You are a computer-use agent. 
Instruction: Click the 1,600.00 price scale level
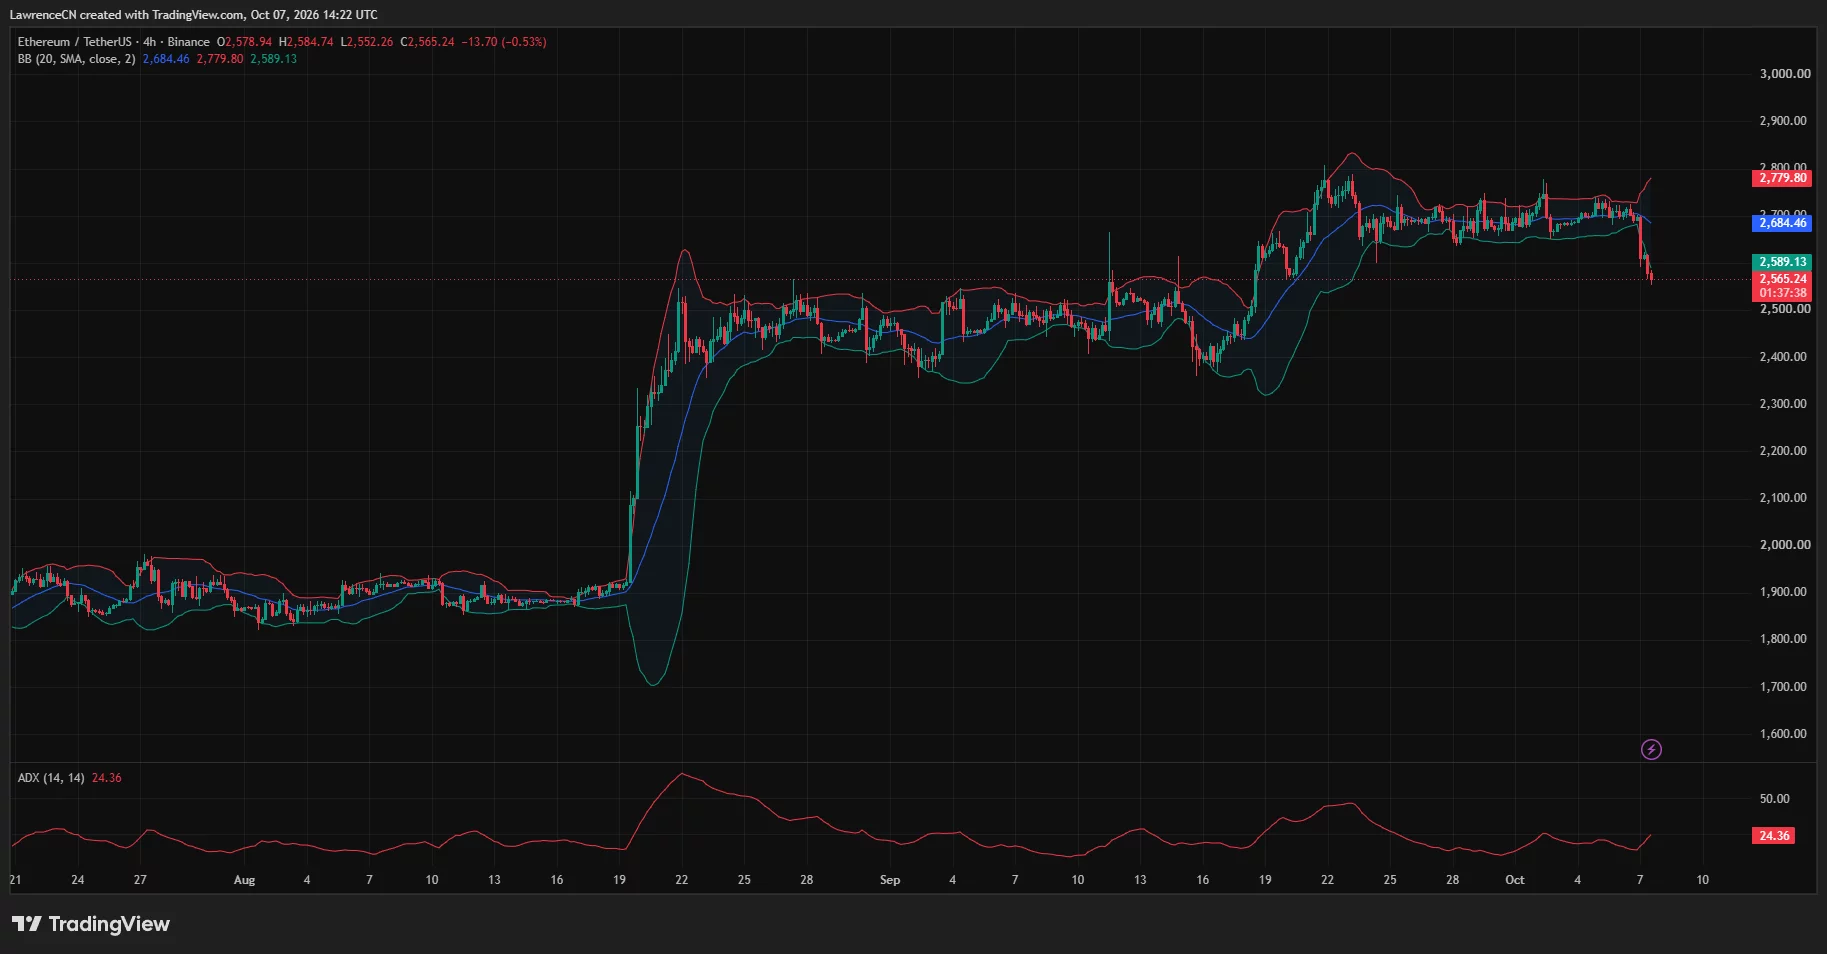pyautogui.click(x=1784, y=734)
